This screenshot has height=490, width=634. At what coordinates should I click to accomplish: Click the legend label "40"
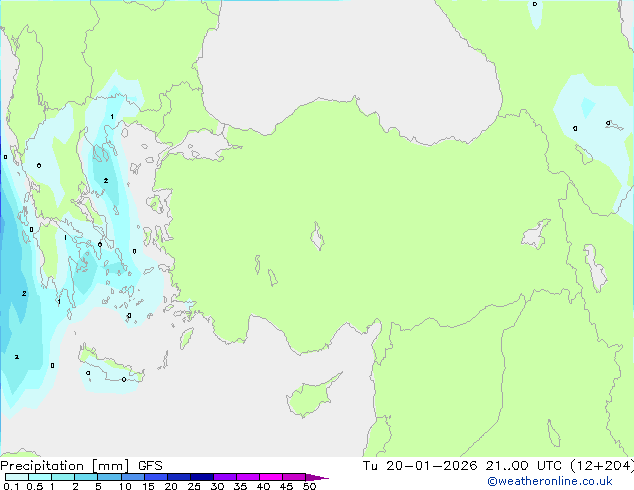pyautogui.click(x=263, y=486)
